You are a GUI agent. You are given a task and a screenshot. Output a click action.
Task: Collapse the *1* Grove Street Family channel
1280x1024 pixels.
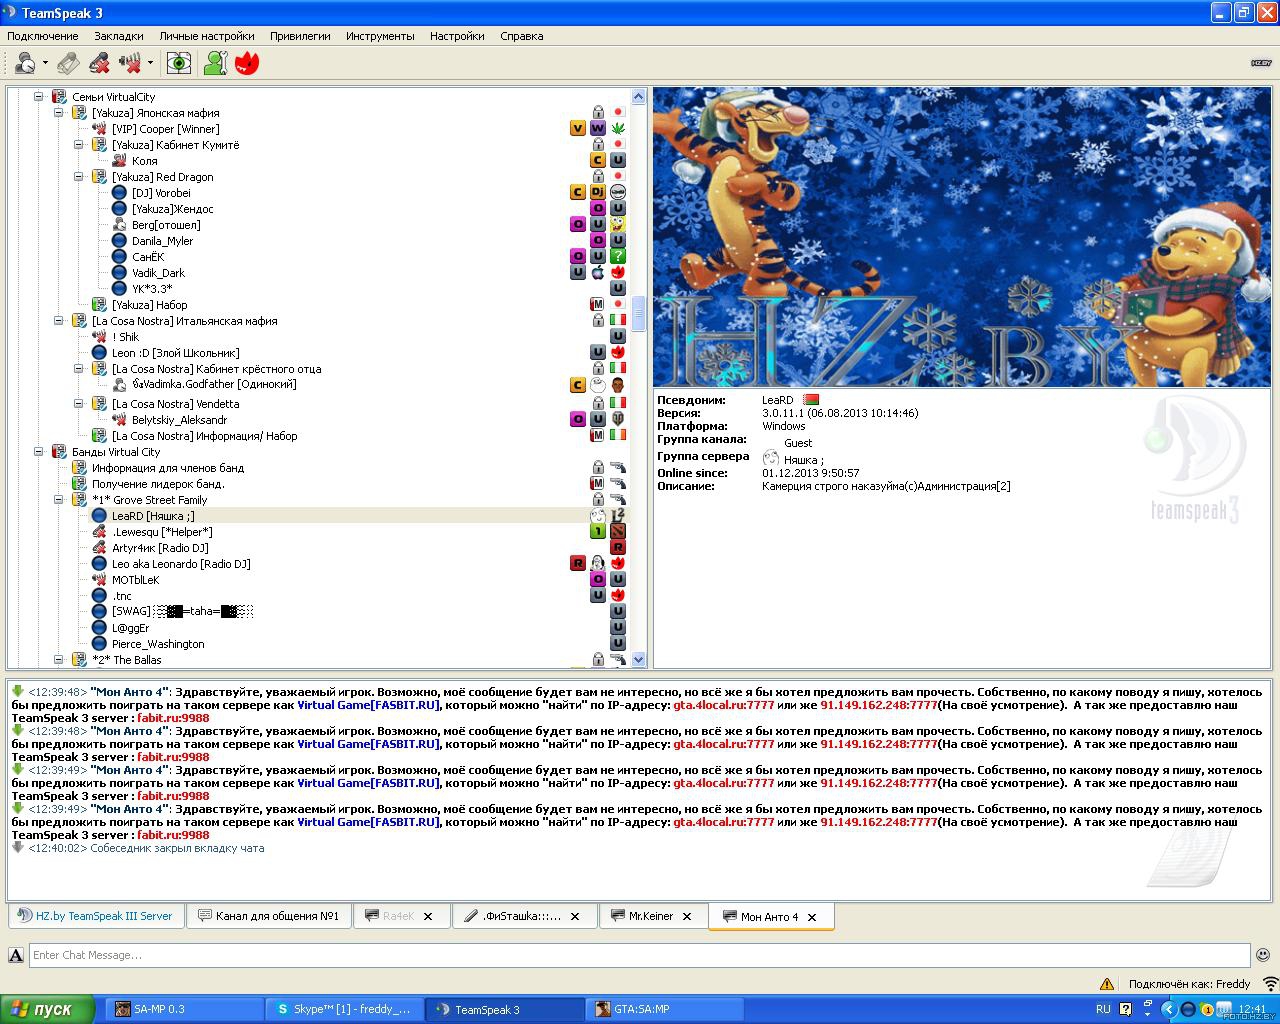click(59, 500)
